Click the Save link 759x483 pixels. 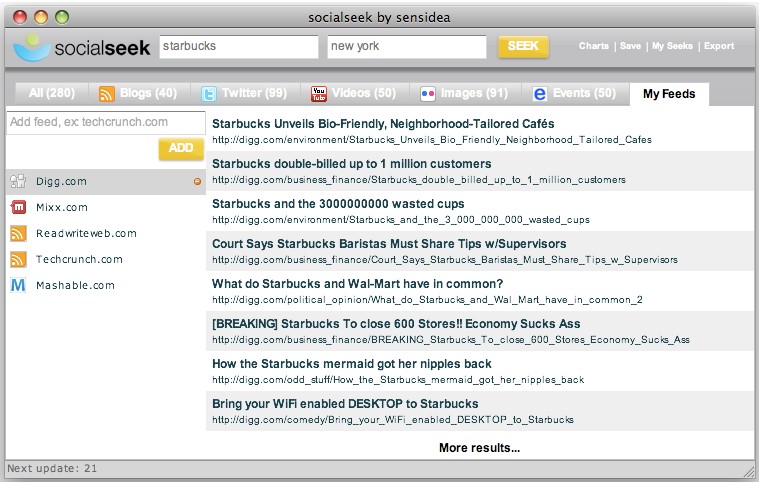[630, 46]
